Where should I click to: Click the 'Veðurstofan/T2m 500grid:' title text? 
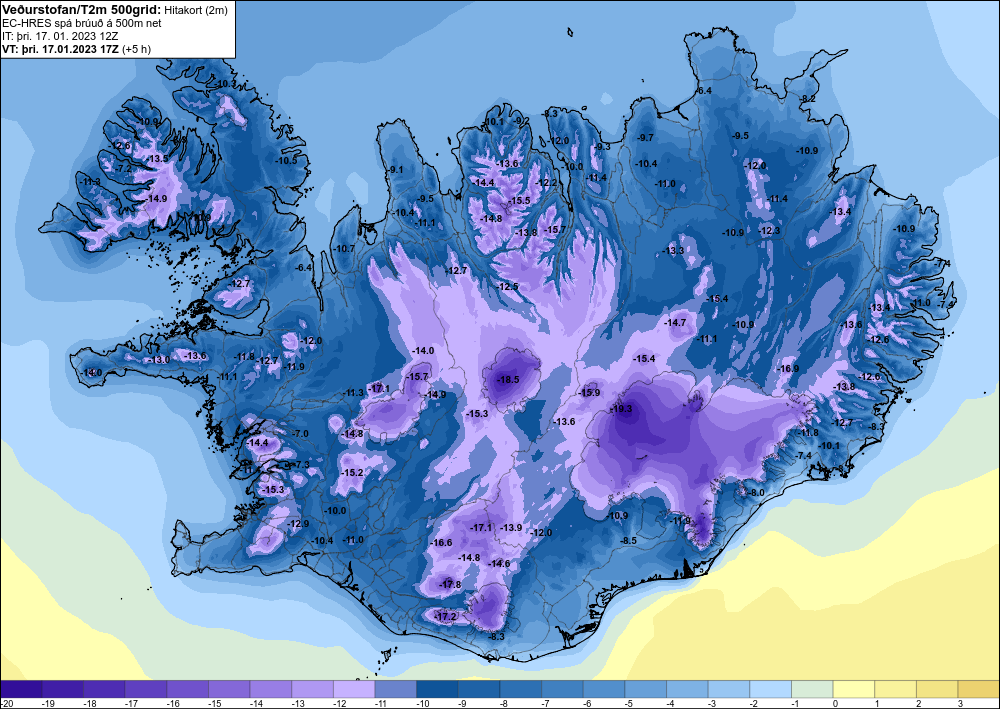[x=80, y=9]
